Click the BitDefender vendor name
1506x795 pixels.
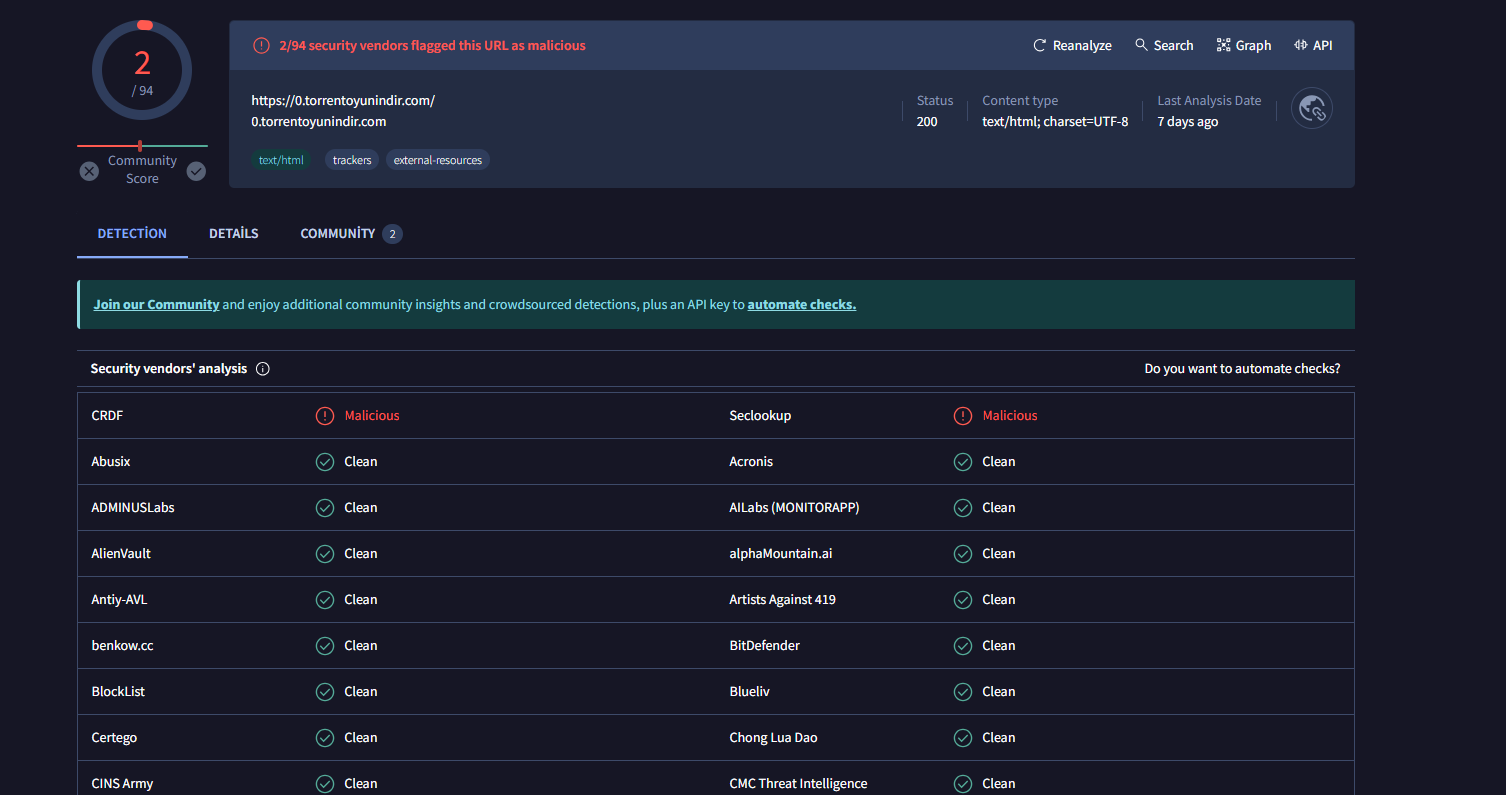click(x=765, y=645)
